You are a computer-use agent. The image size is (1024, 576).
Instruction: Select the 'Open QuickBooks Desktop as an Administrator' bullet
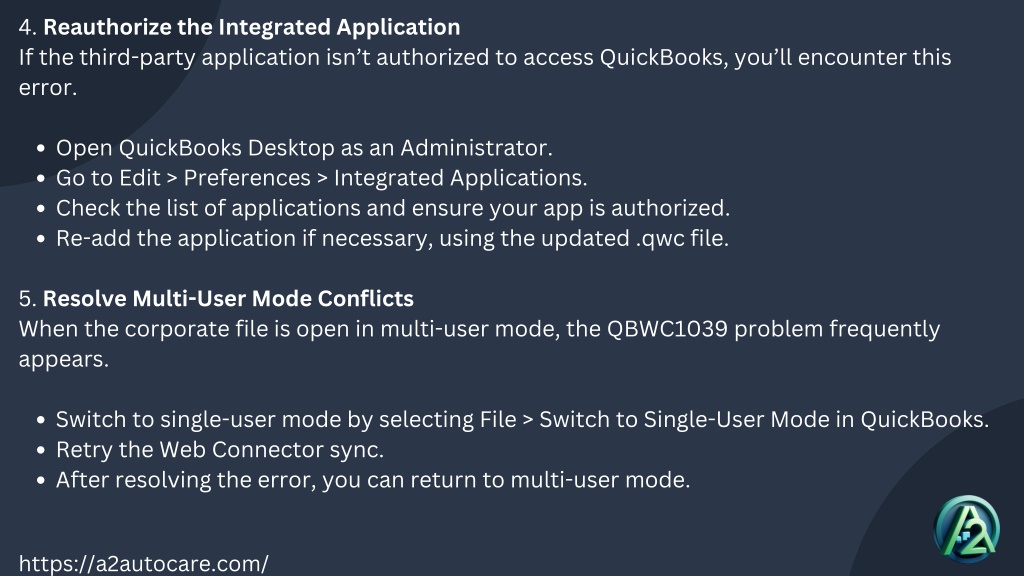(x=304, y=148)
